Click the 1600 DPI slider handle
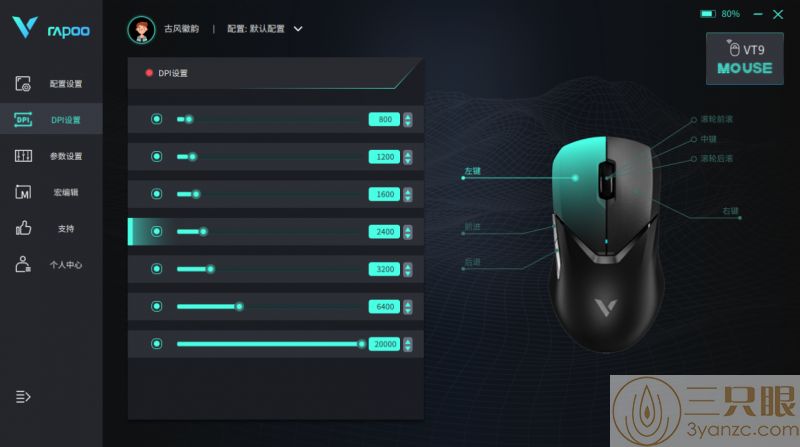Image resolution: width=800 pixels, height=447 pixels. [196, 194]
